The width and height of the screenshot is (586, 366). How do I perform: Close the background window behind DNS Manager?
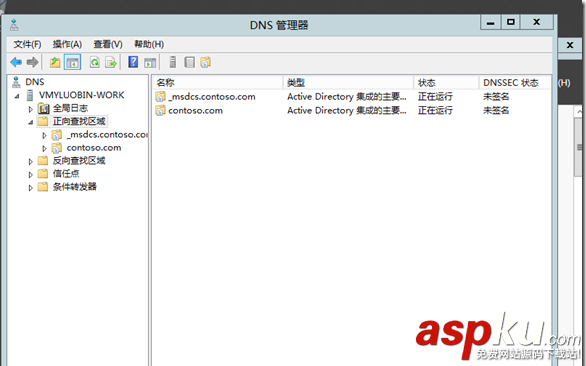point(570,45)
